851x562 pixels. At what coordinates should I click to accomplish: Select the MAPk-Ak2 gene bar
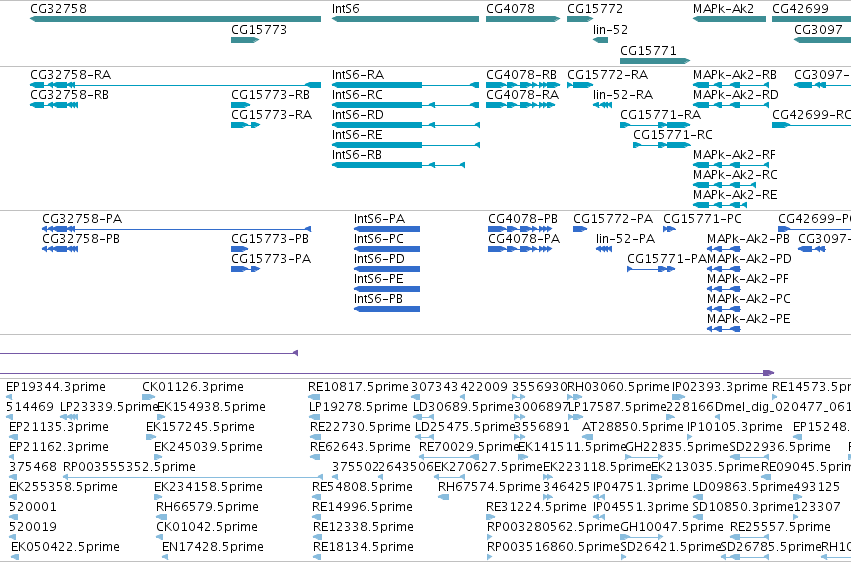pyautogui.click(x=729, y=19)
